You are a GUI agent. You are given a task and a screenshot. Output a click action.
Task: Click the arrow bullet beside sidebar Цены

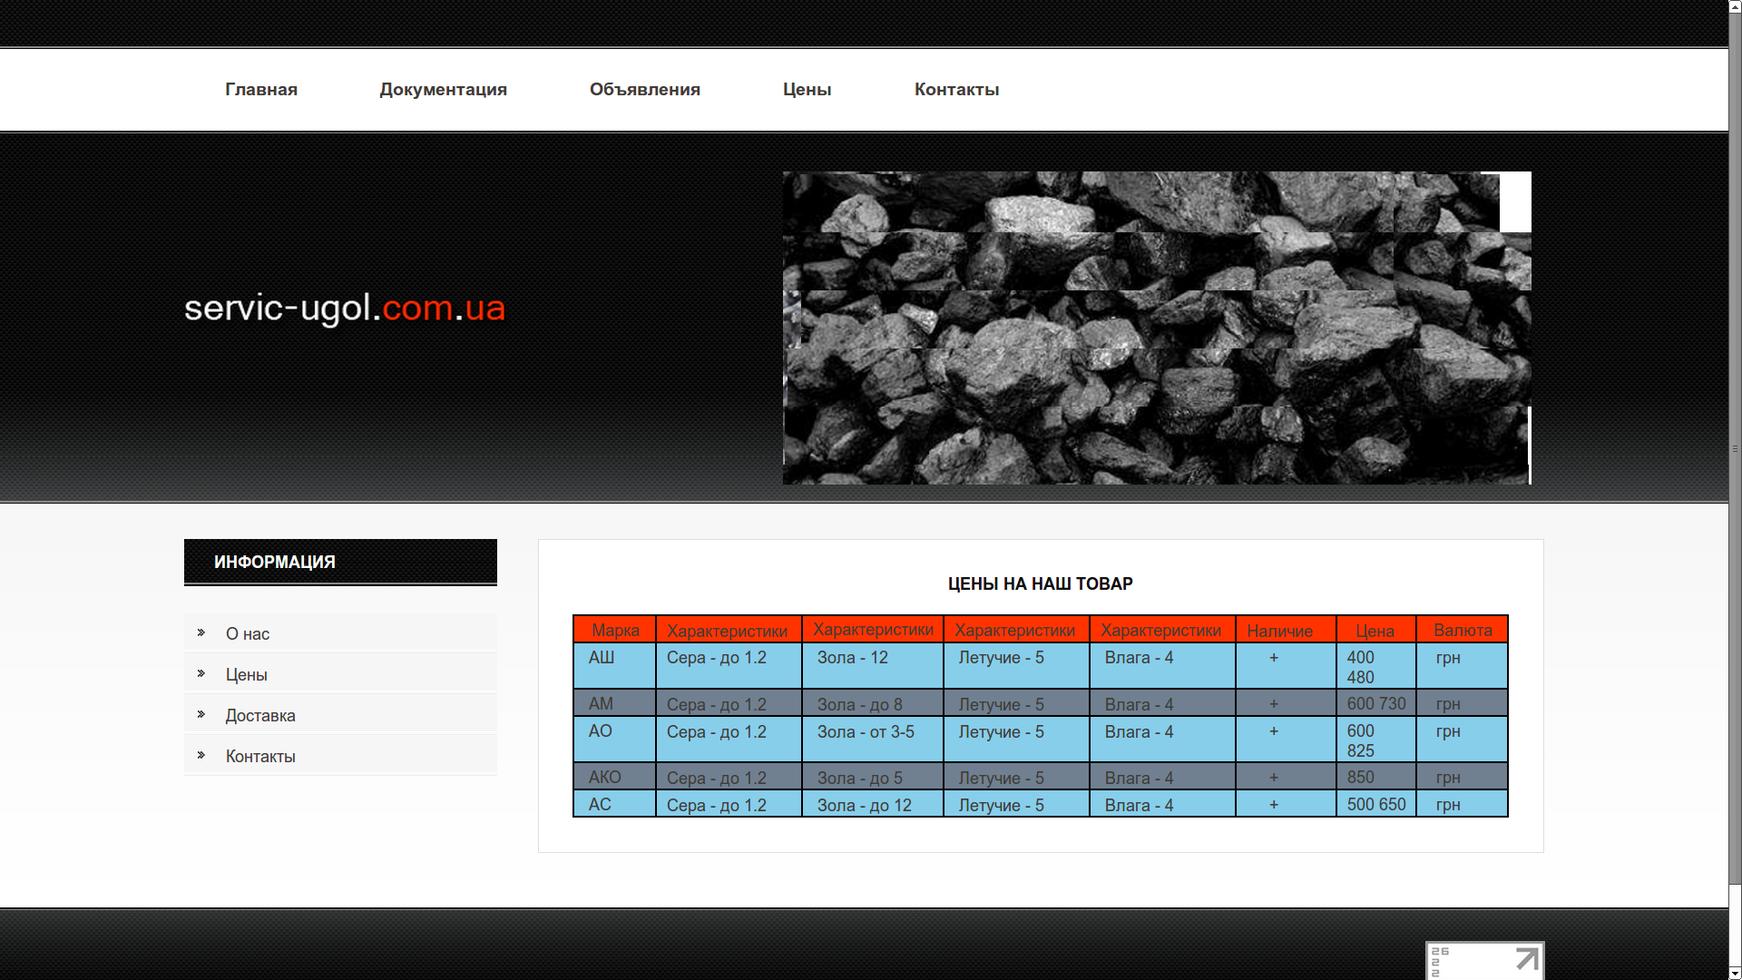[x=201, y=673]
